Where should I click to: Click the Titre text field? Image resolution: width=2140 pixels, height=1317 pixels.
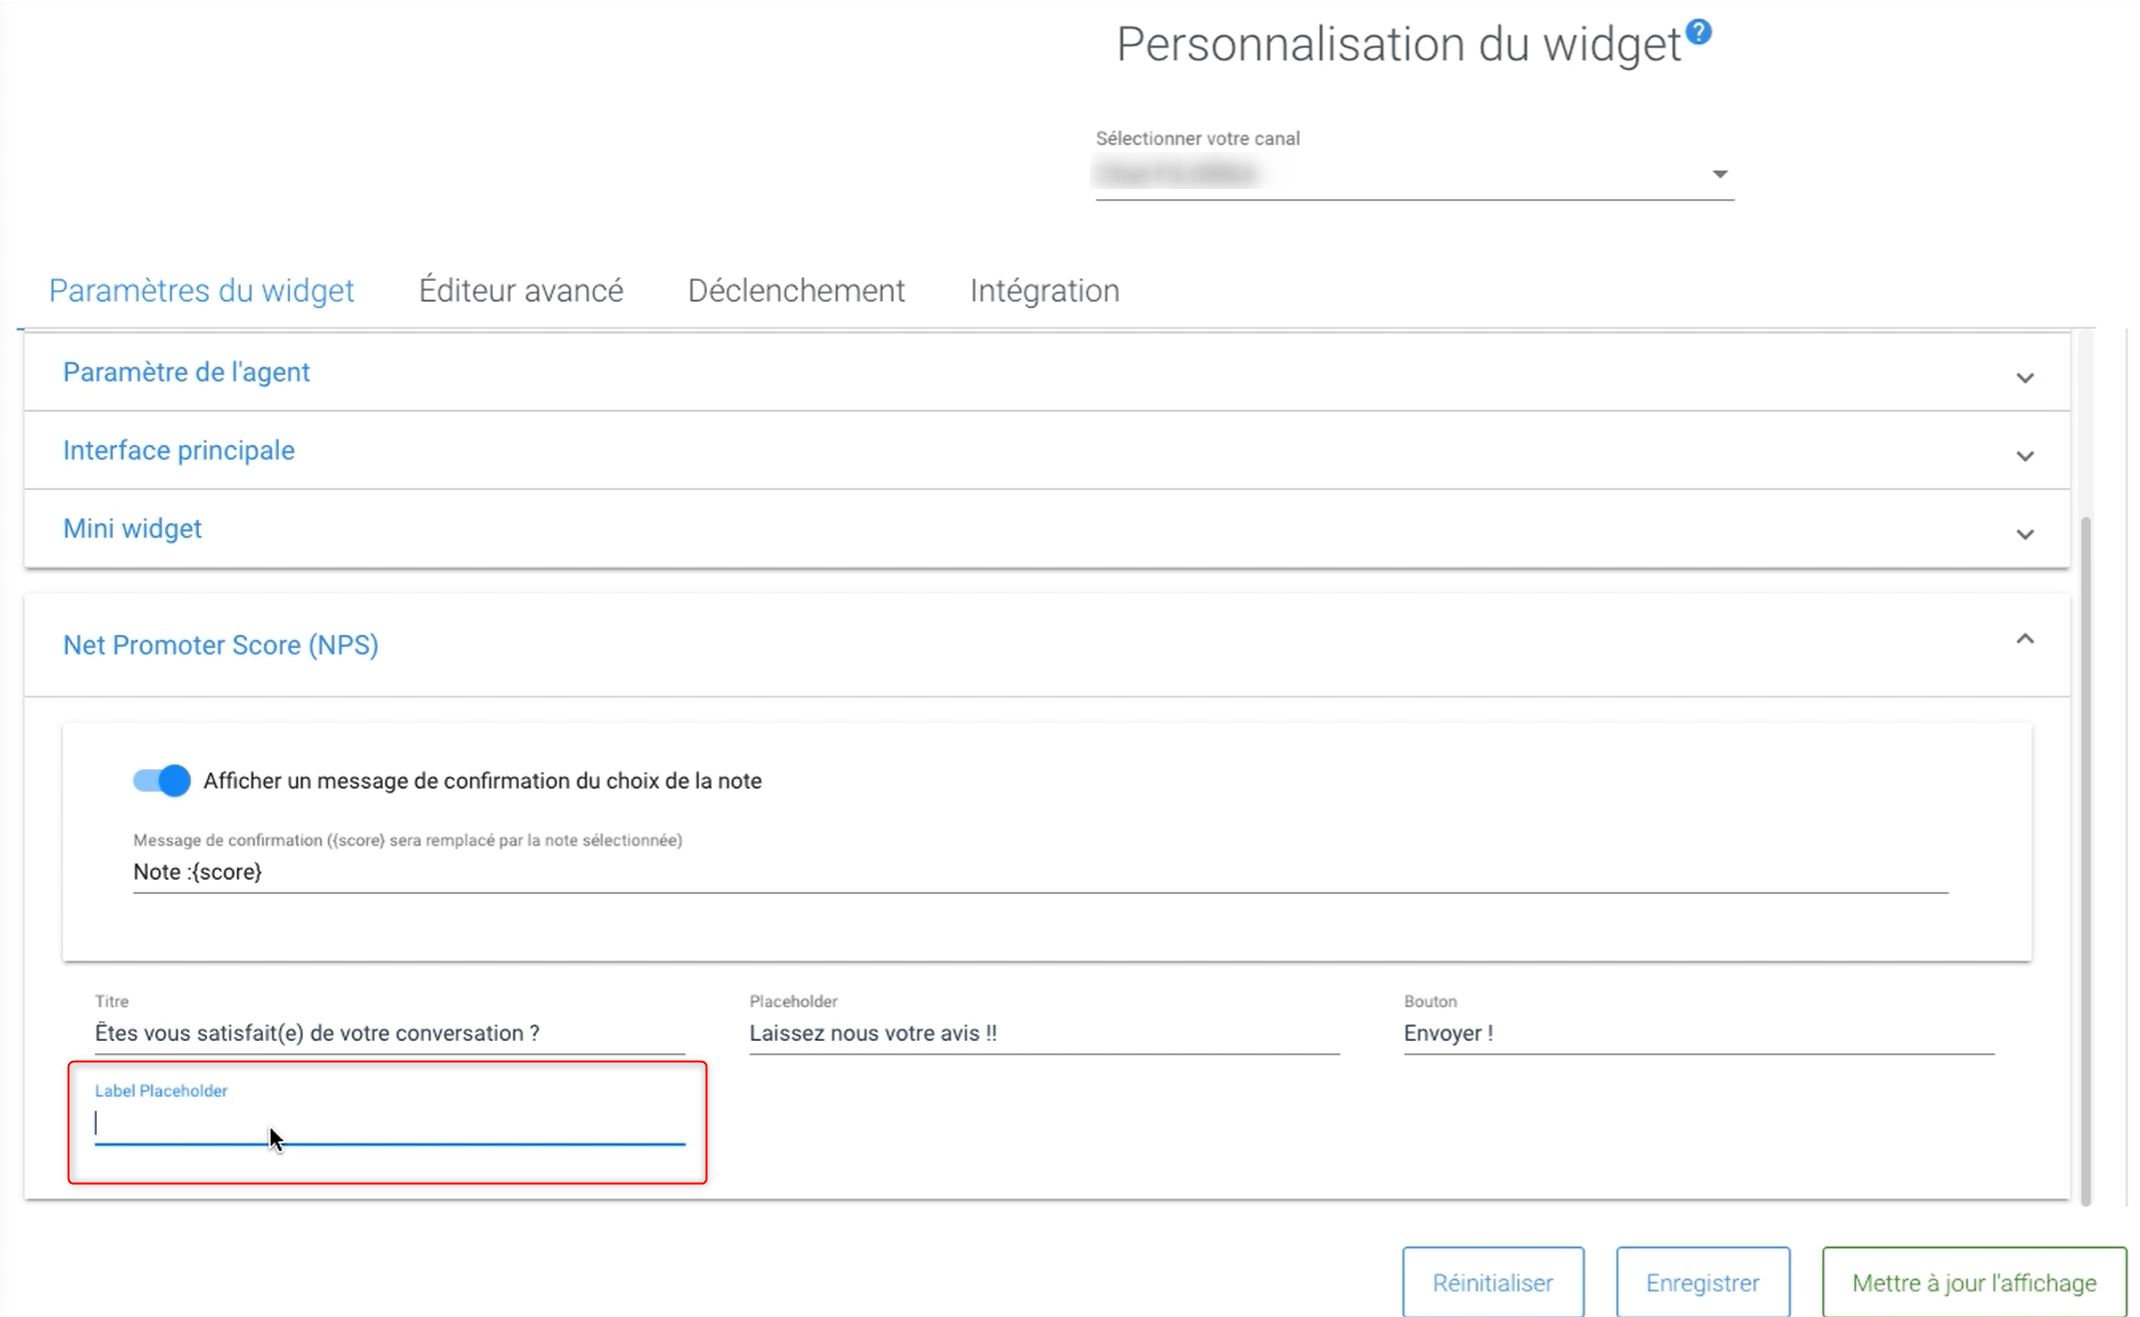(x=389, y=1033)
